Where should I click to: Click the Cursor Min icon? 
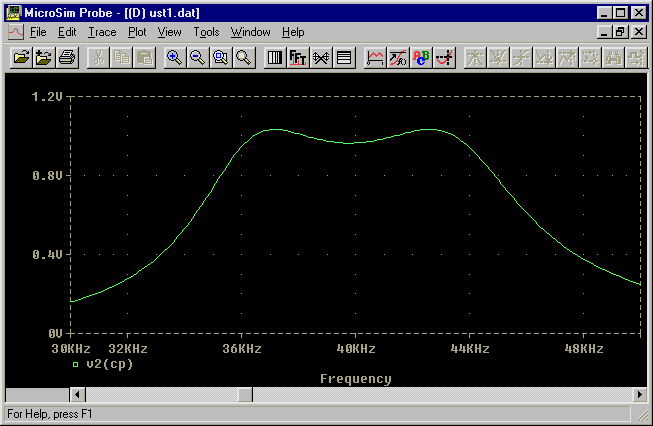coord(544,57)
